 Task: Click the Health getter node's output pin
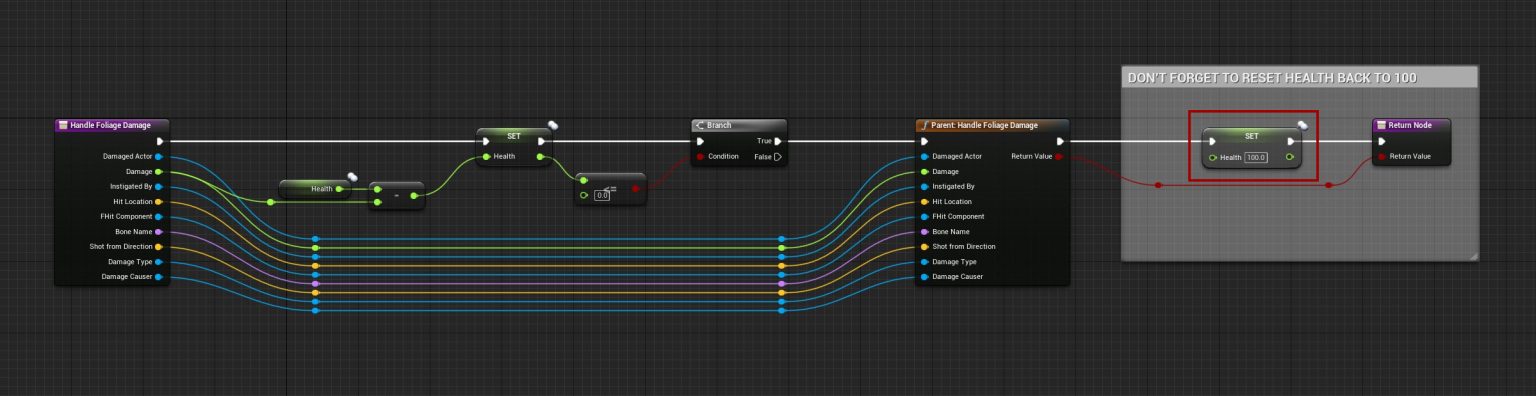point(339,188)
